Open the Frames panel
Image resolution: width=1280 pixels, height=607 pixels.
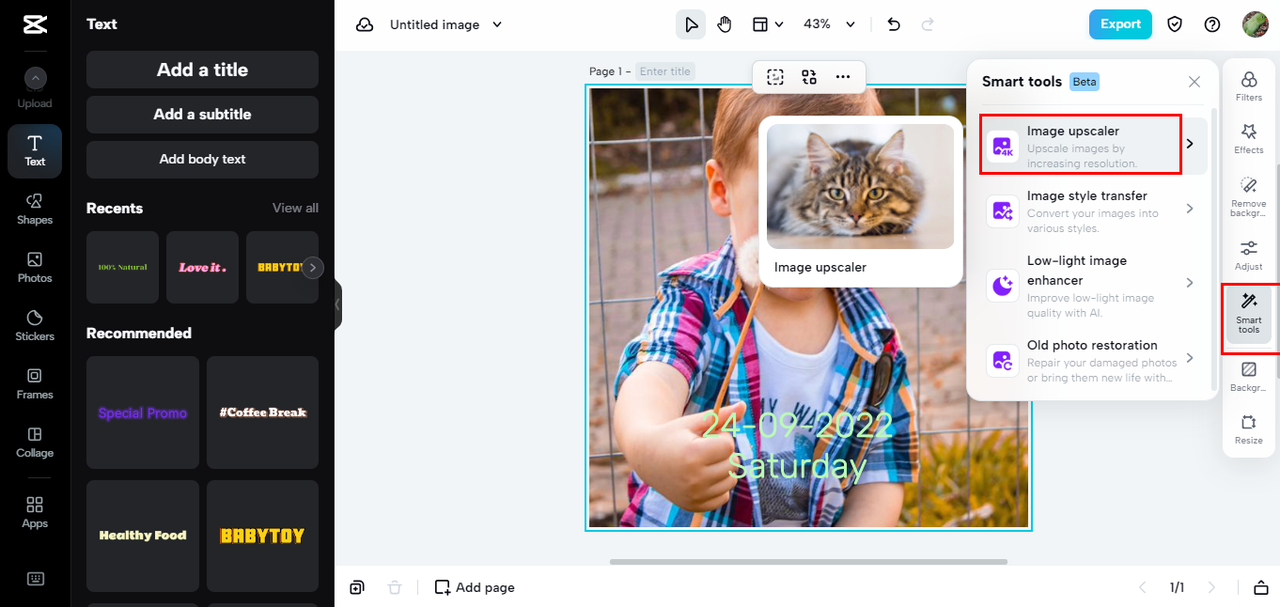click(x=35, y=383)
